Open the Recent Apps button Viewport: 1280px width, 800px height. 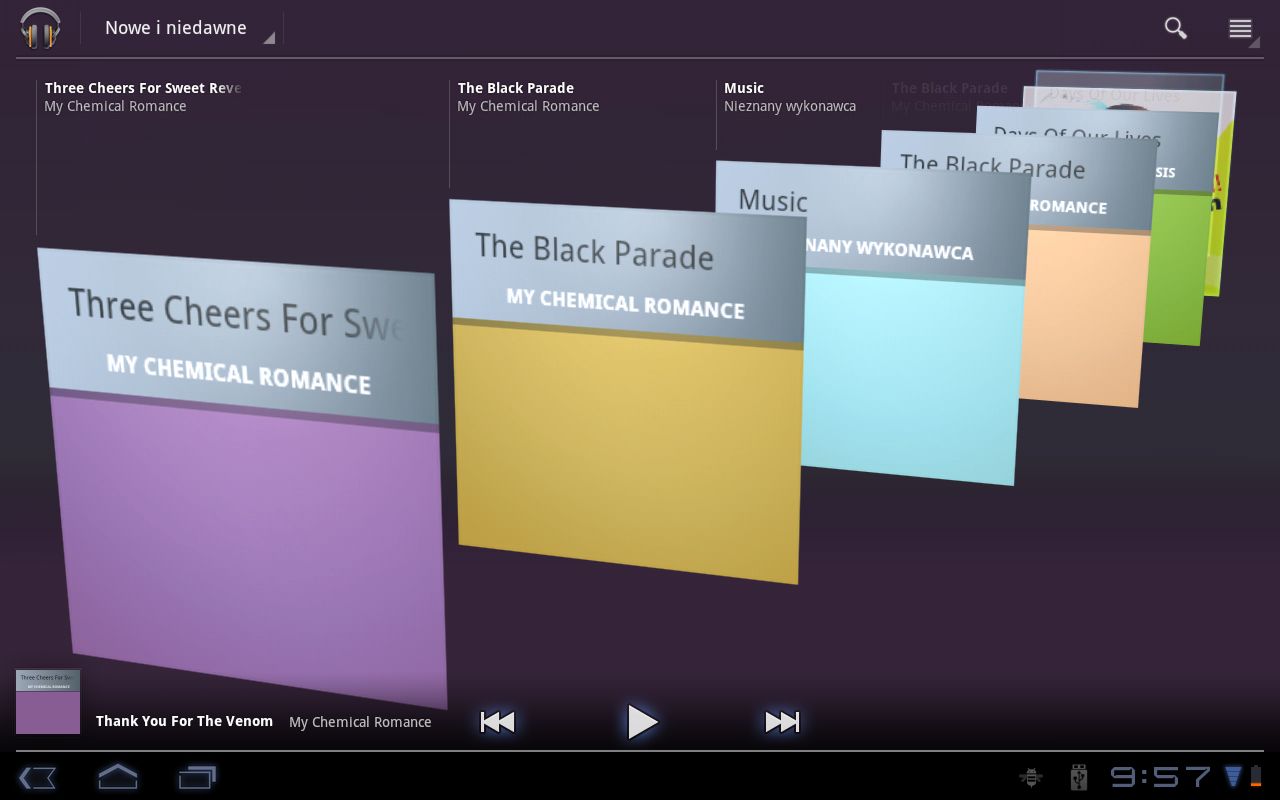(x=197, y=777)
